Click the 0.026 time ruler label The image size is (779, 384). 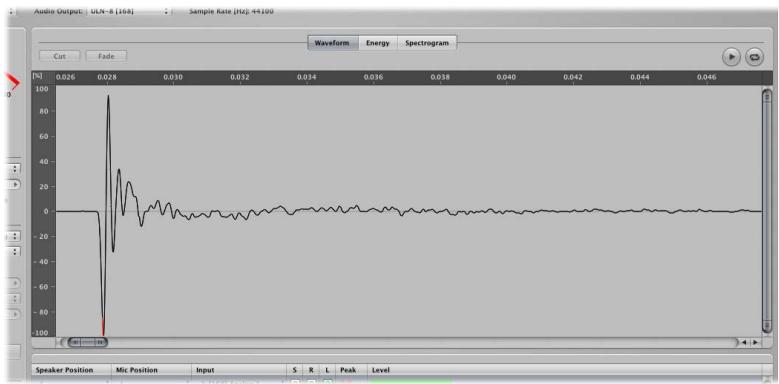tap(65, 77)
